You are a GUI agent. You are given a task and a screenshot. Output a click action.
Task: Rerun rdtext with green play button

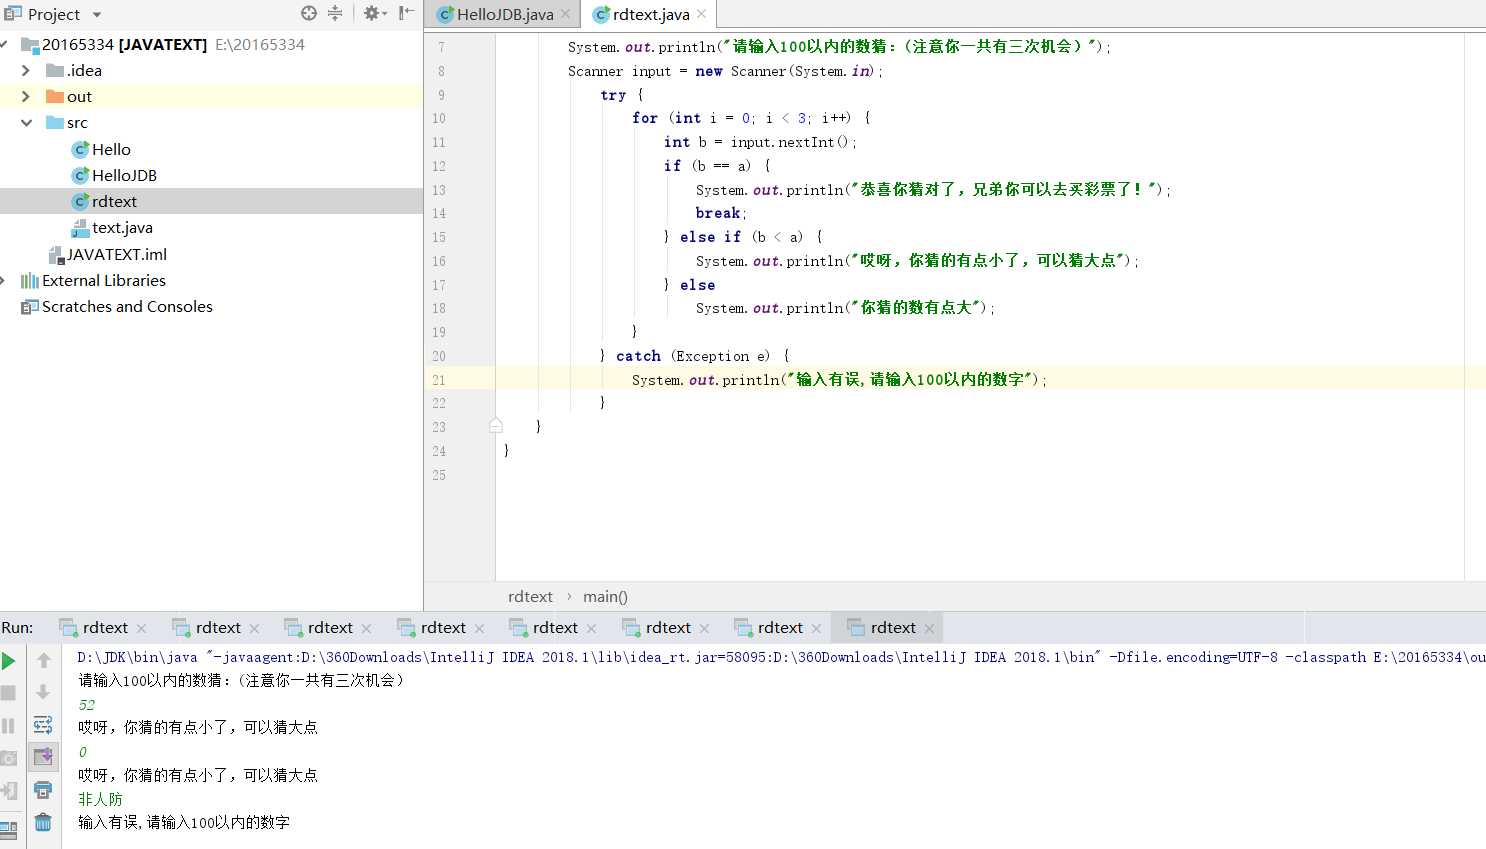[9, 660]
